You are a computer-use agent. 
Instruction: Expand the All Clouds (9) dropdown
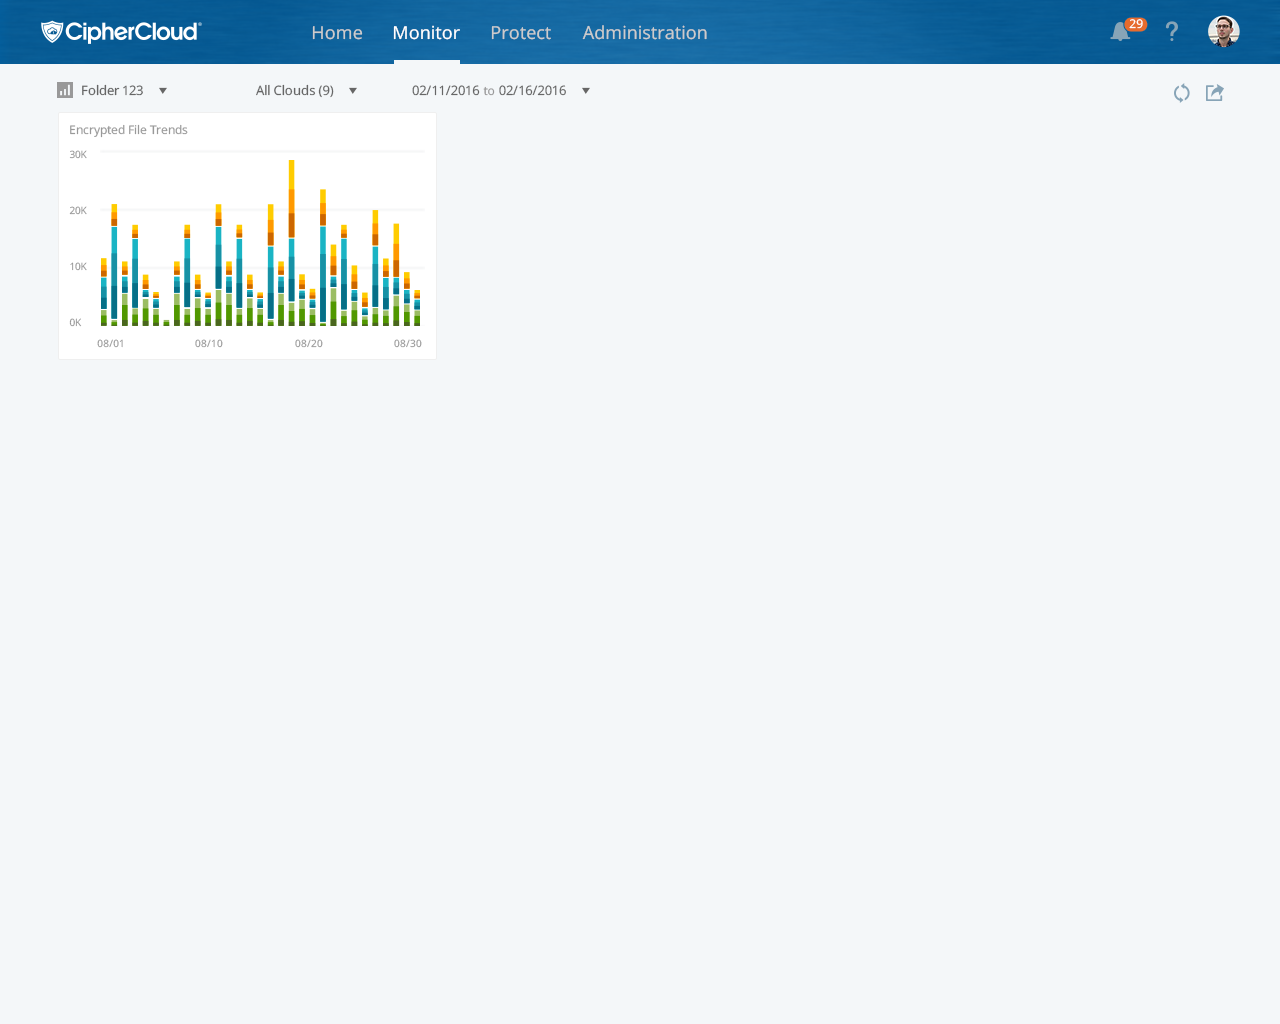353,91
